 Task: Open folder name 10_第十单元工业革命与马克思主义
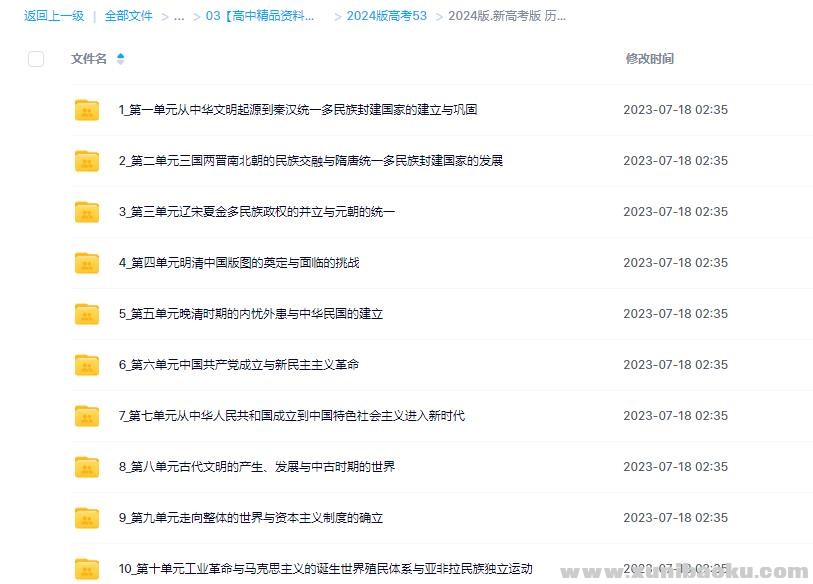325,569
